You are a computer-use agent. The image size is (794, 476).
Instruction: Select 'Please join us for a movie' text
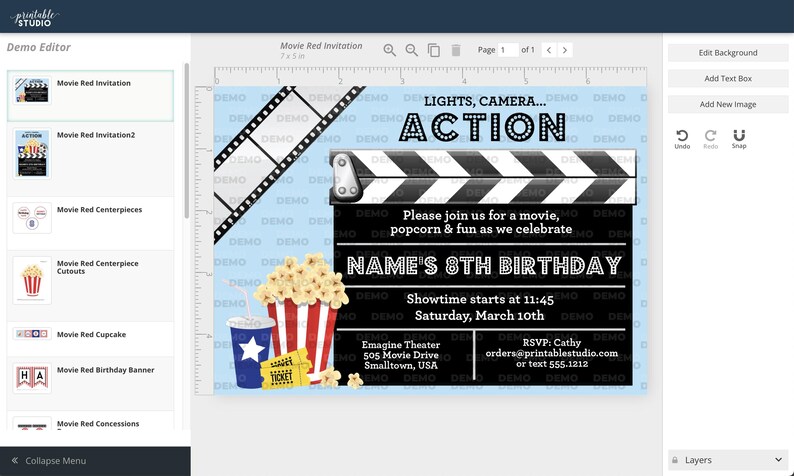[x=481, y=216]
